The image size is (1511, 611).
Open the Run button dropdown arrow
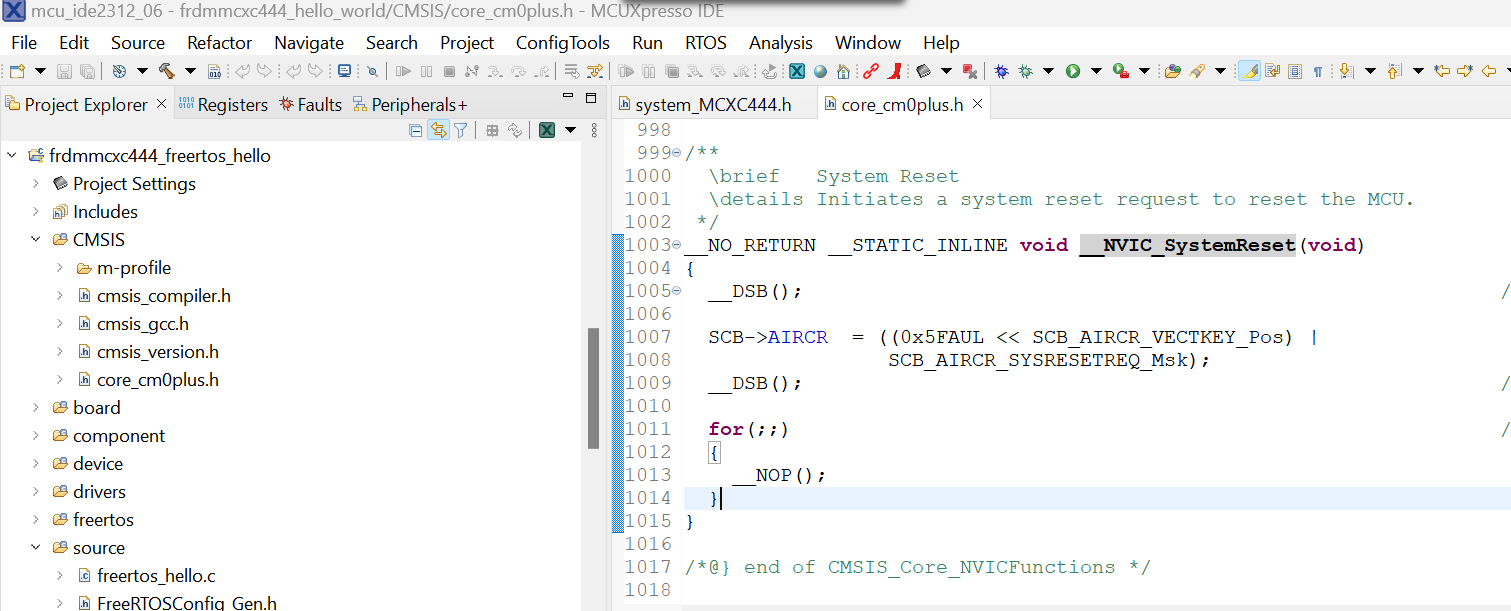click(1094, 72)
